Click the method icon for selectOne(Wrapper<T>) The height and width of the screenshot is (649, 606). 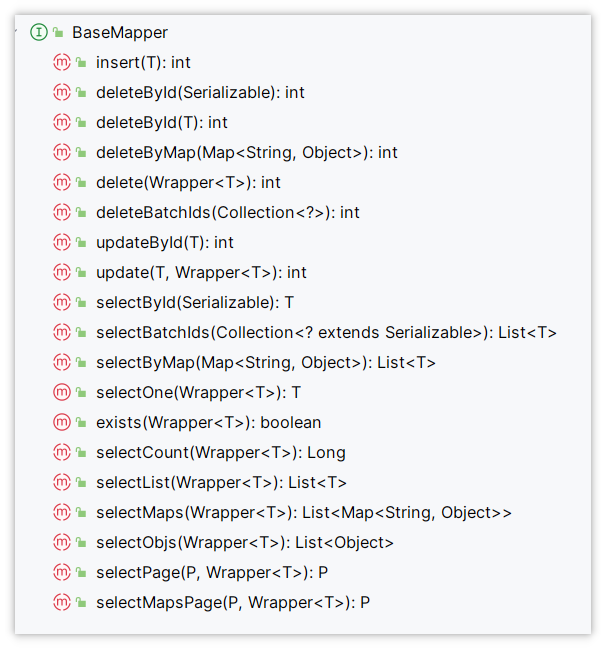coord(62,392)
